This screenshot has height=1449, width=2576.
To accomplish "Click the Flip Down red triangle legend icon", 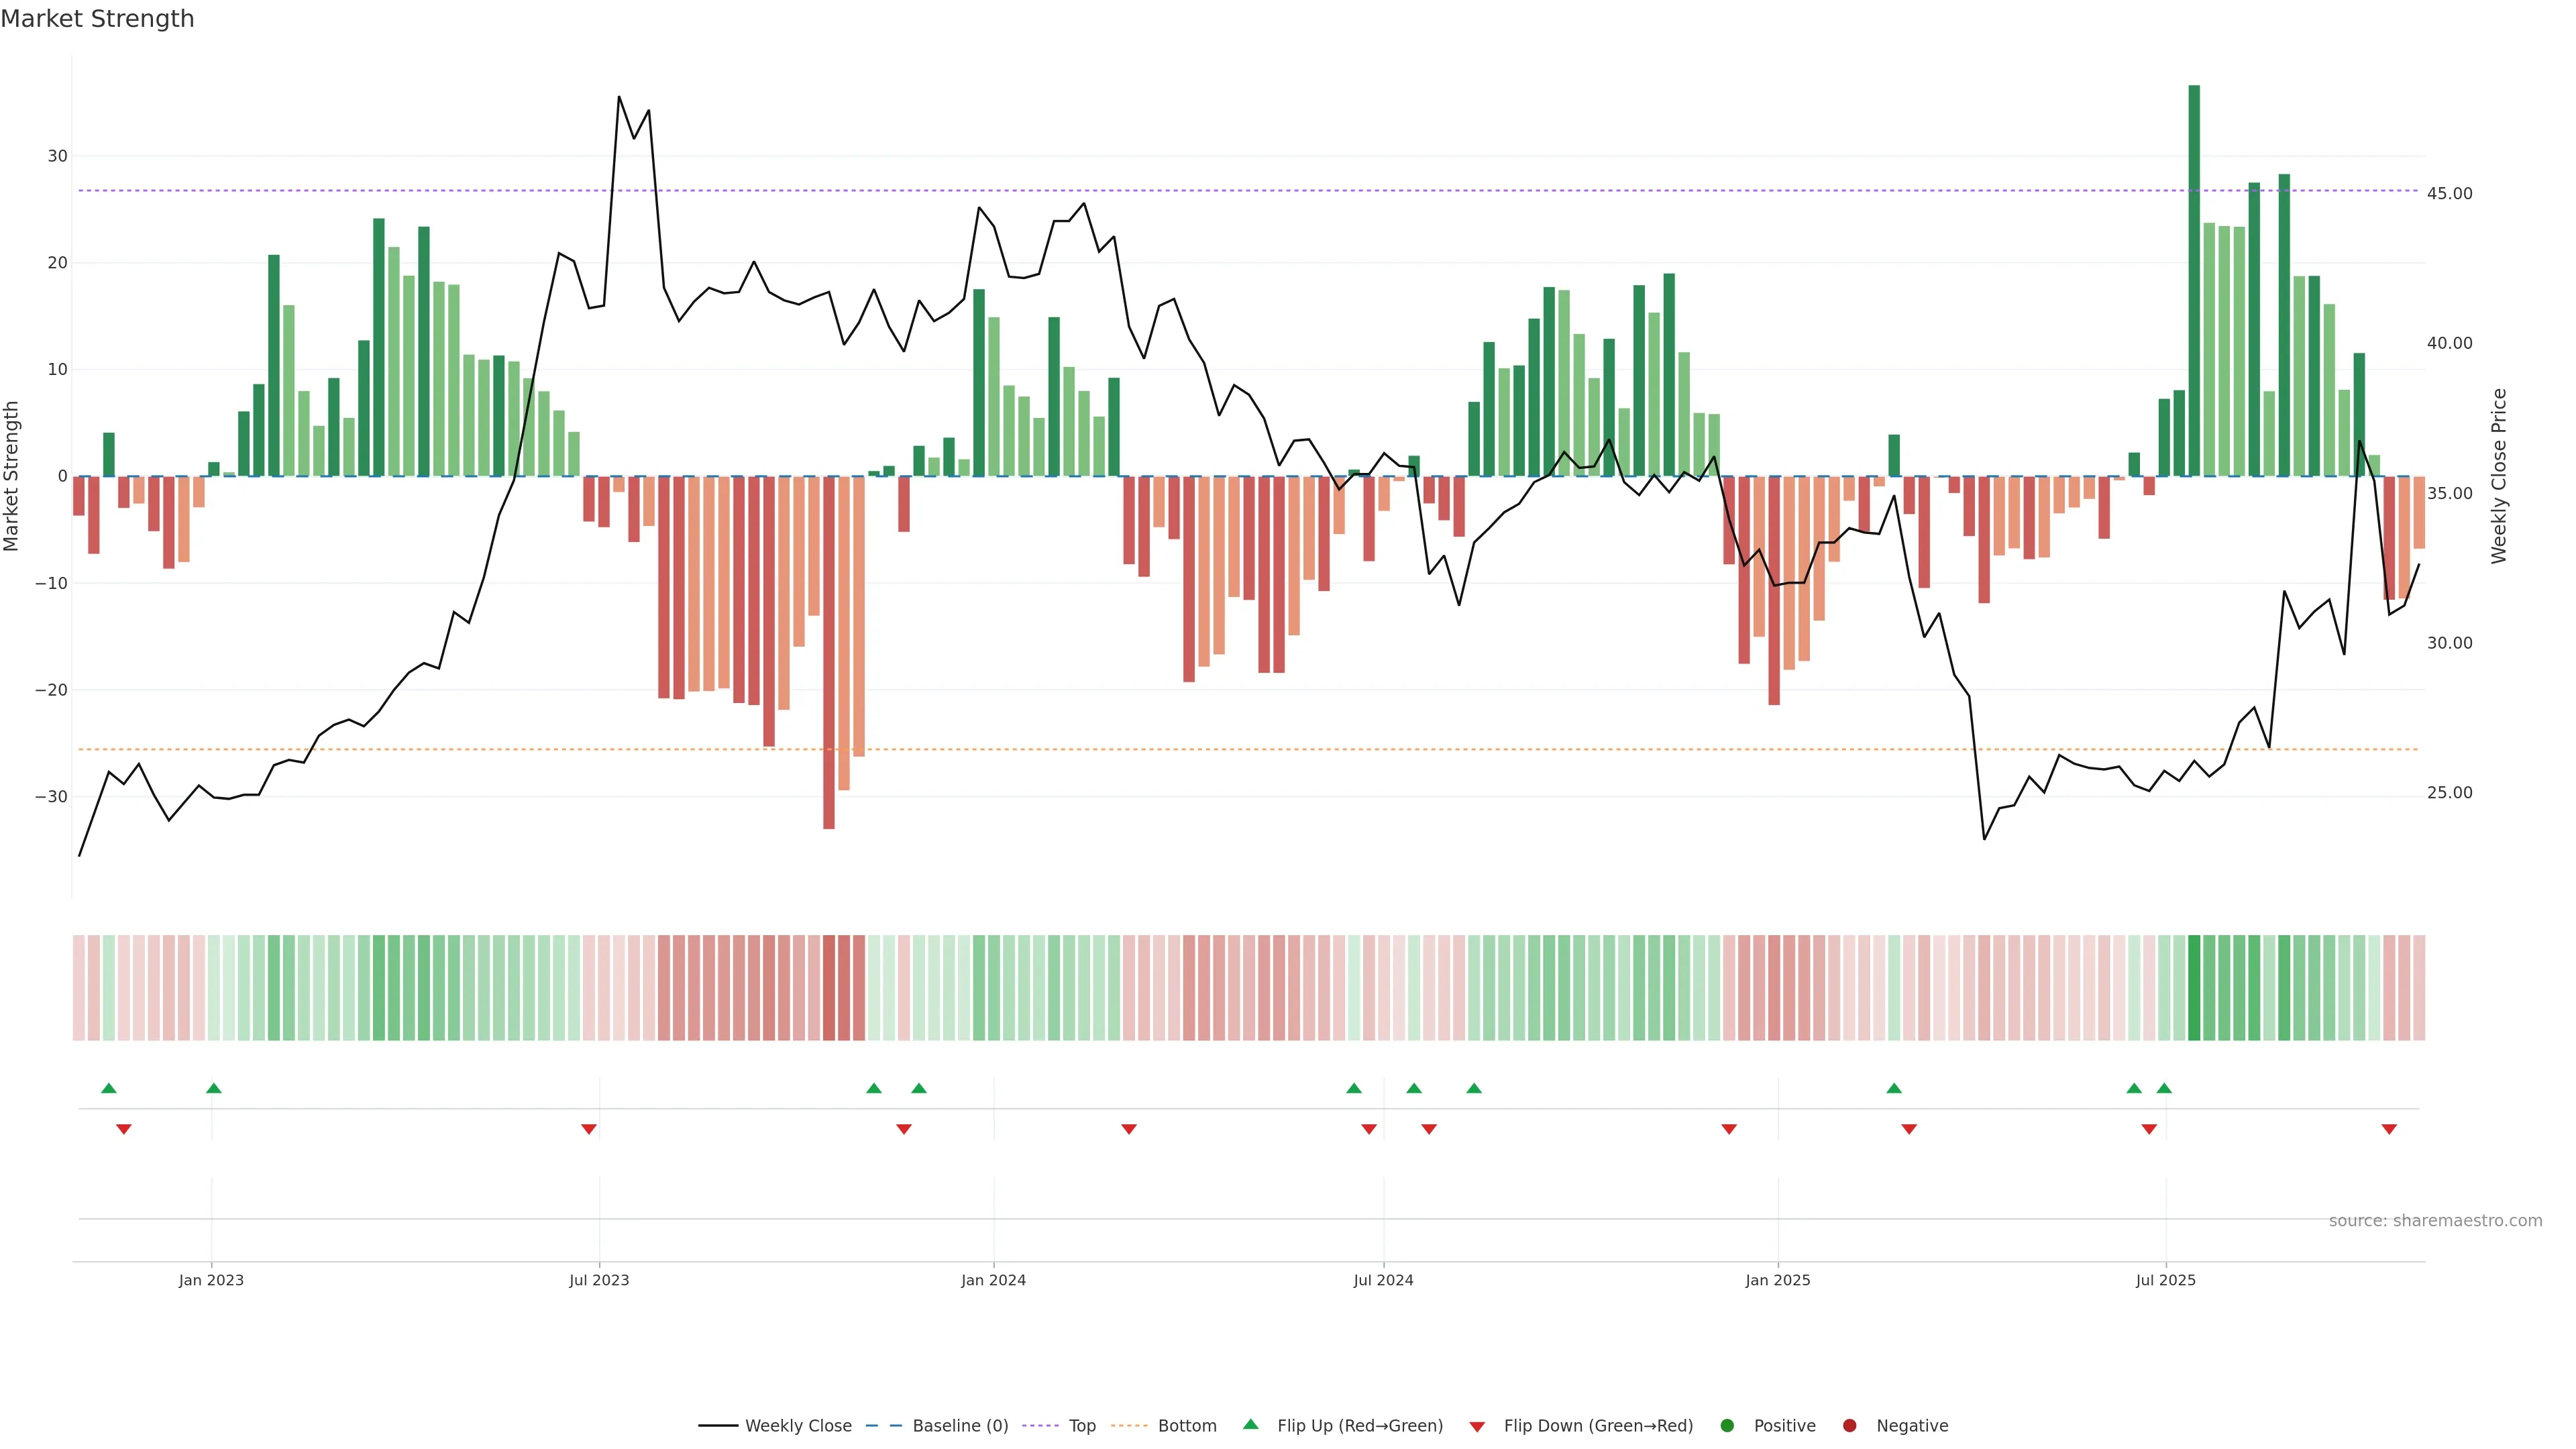I will 1477,1427.
